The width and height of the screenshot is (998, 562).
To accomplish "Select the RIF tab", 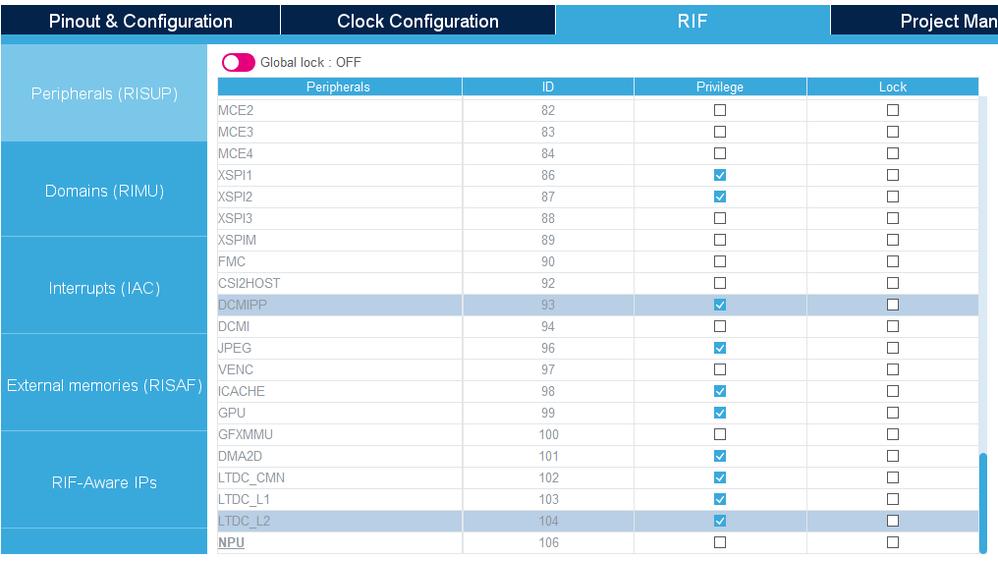I will pos(692,21).
